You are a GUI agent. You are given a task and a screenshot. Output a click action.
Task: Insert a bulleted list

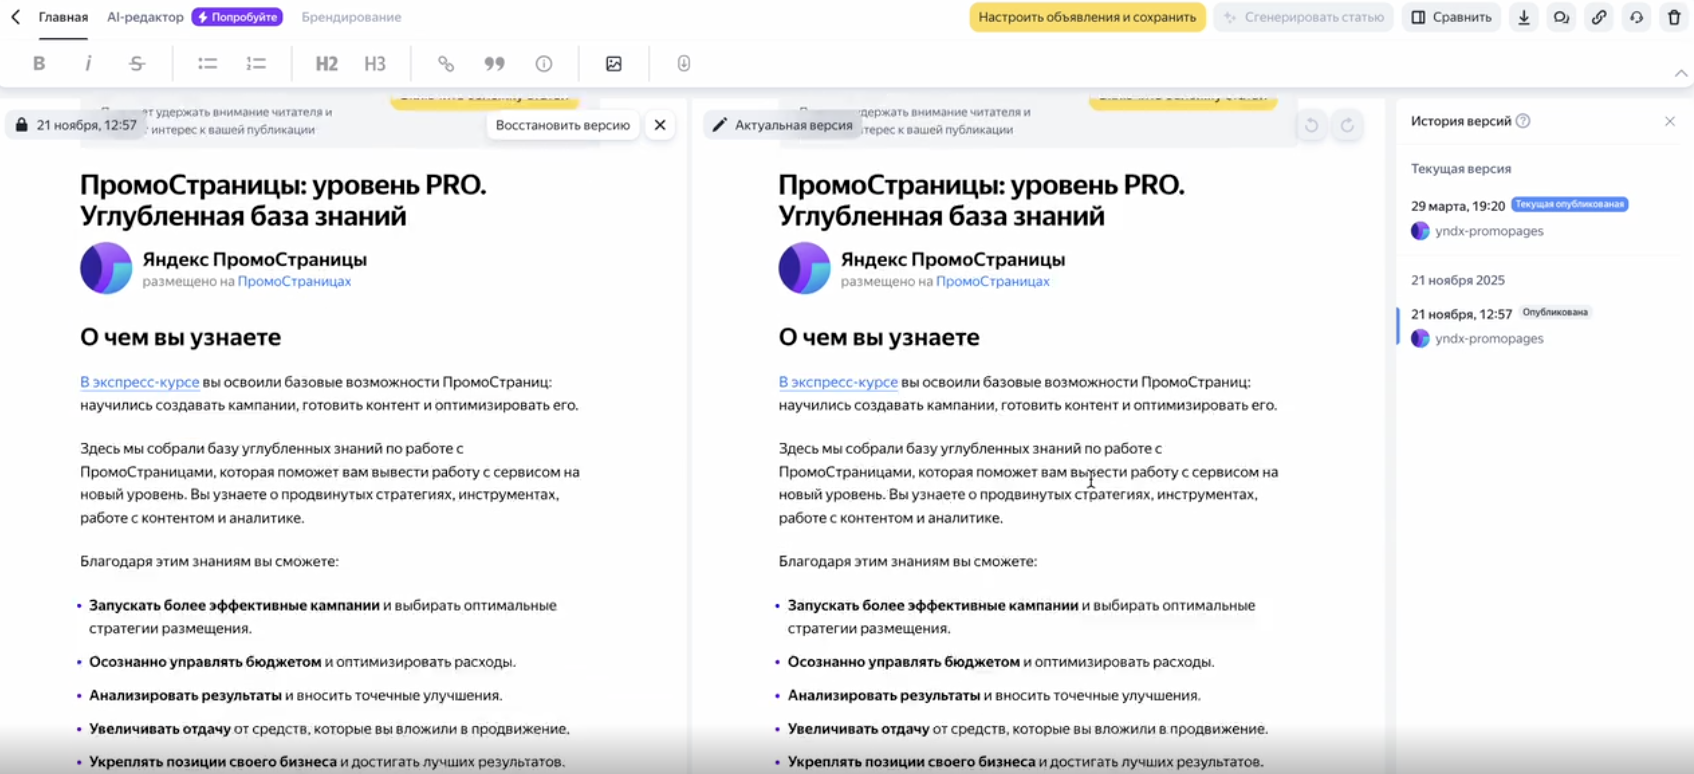click(x=207, y=64)
